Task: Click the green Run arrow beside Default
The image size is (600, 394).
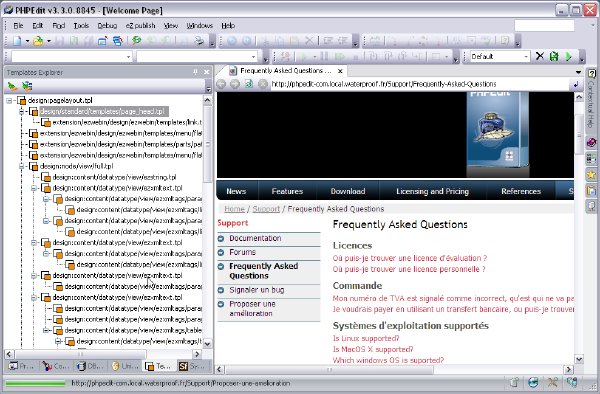Action: (569, 57)
